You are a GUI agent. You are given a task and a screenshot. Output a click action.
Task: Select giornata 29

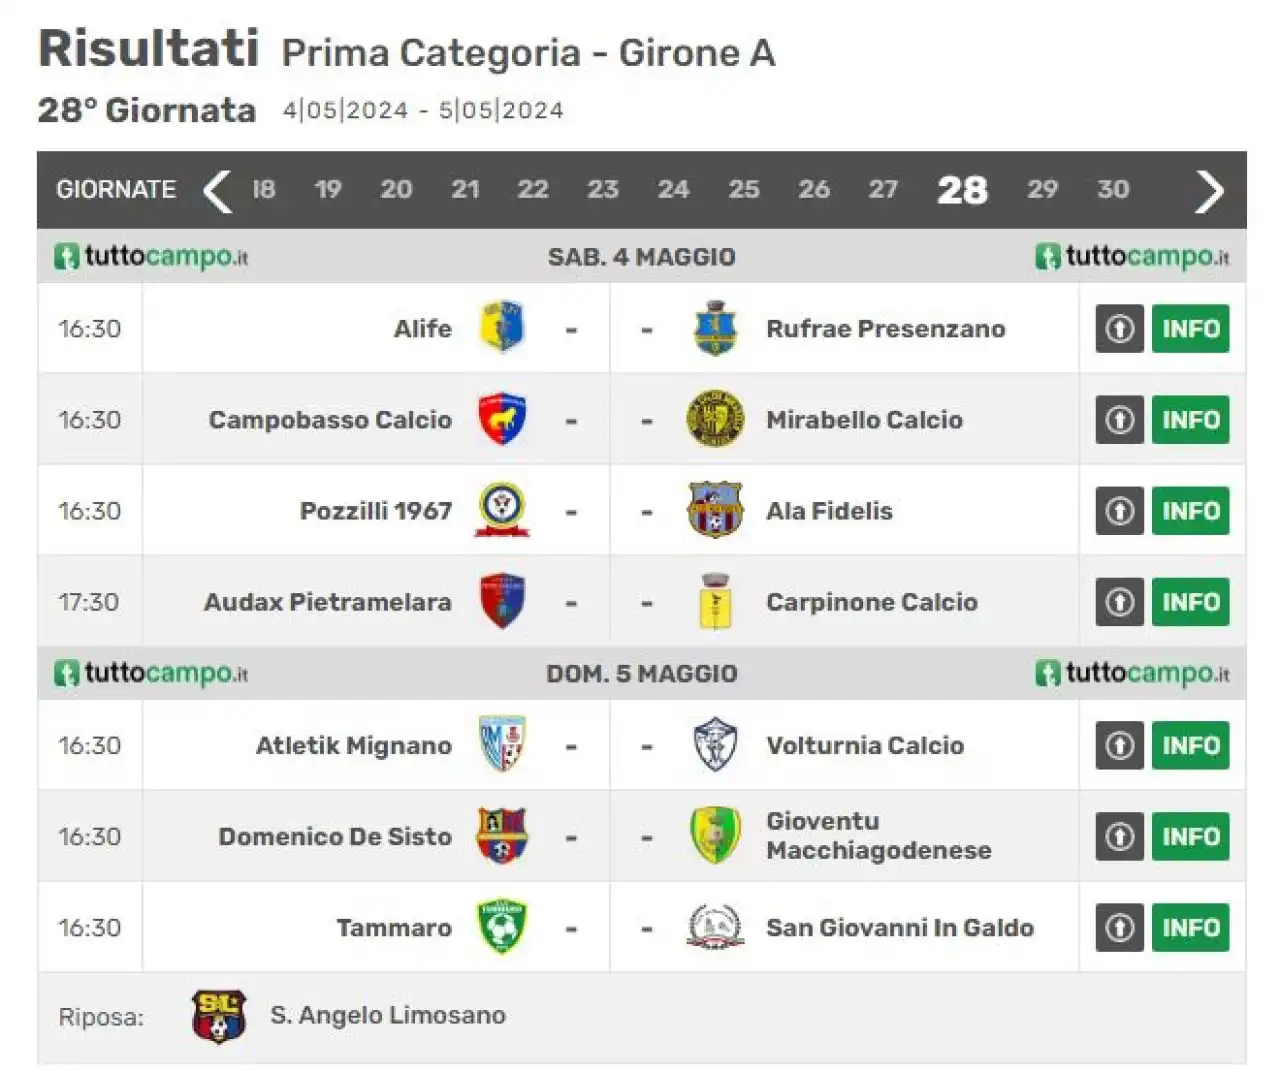click(x=1042, y=190)
